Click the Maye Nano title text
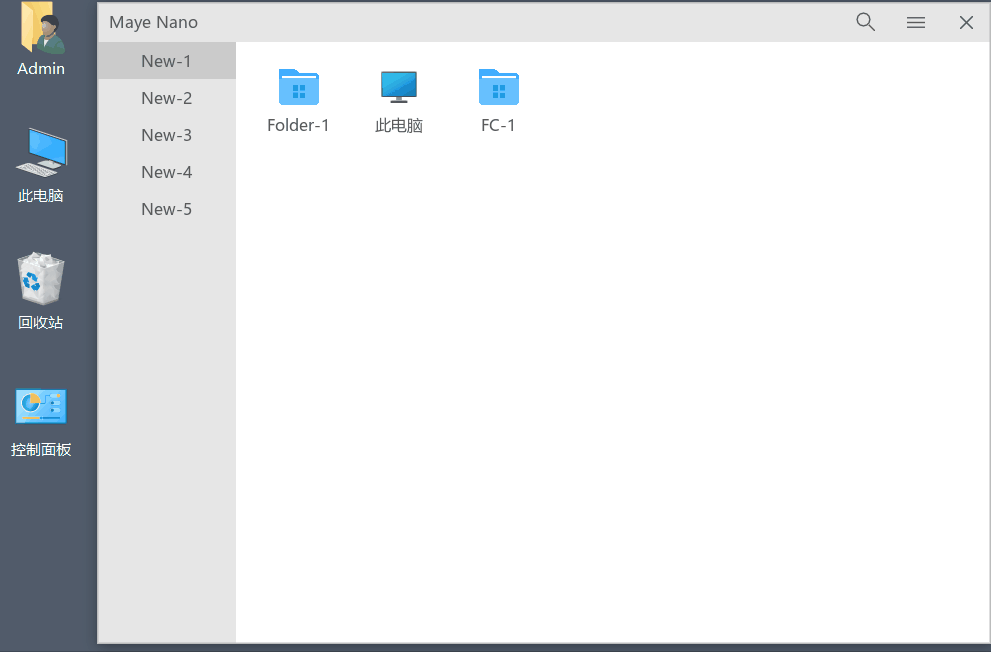The width and height of the screenshot is (991, 652). (153, 22)
